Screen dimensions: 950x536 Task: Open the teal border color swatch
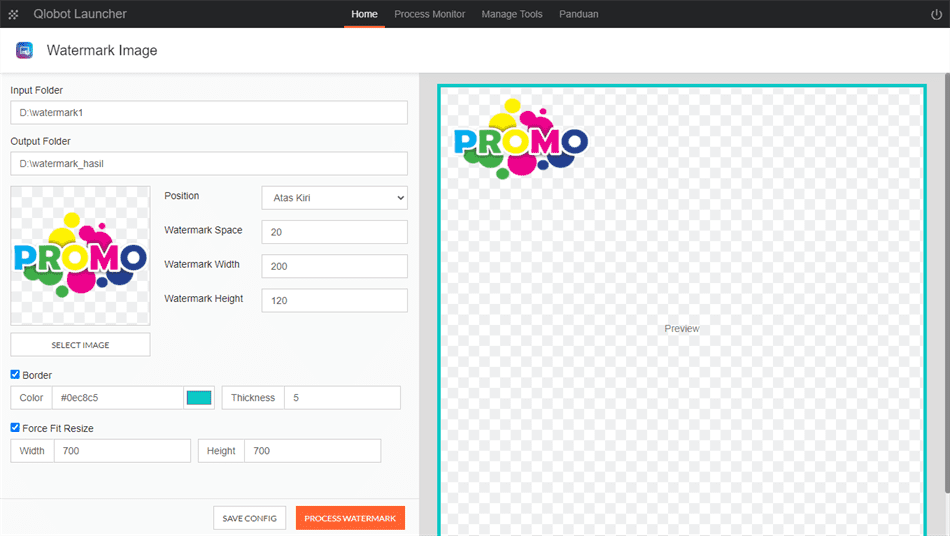click(x=199, y=398)
